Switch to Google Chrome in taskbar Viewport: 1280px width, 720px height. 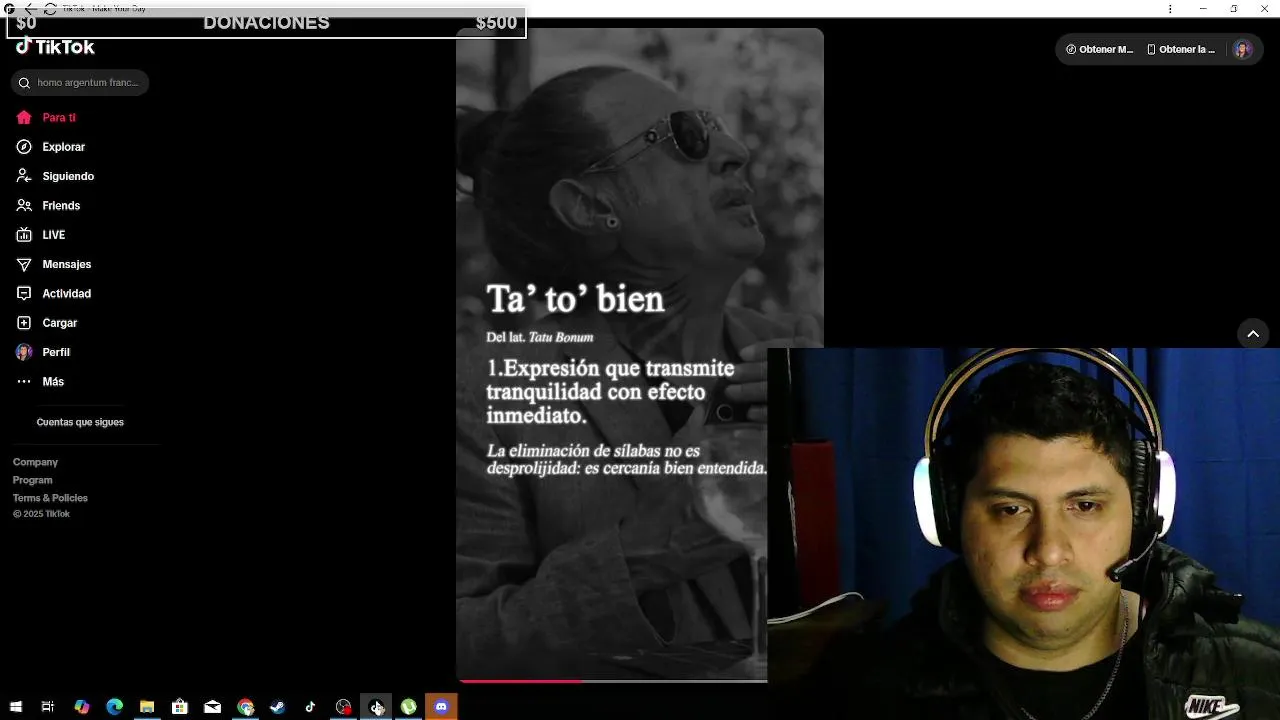coord(245,707)
